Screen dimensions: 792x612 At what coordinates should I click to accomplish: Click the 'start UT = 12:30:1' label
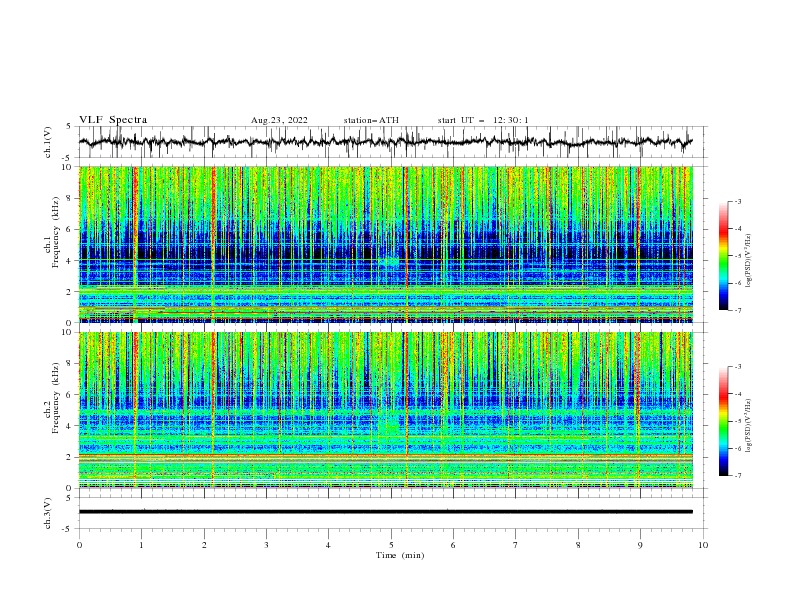tap(483, 120)
